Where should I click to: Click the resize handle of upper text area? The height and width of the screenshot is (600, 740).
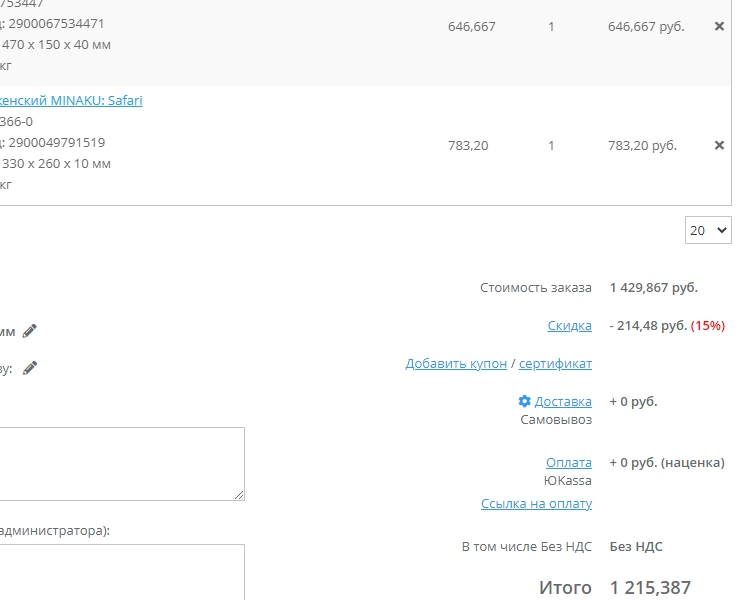point(239,495)
